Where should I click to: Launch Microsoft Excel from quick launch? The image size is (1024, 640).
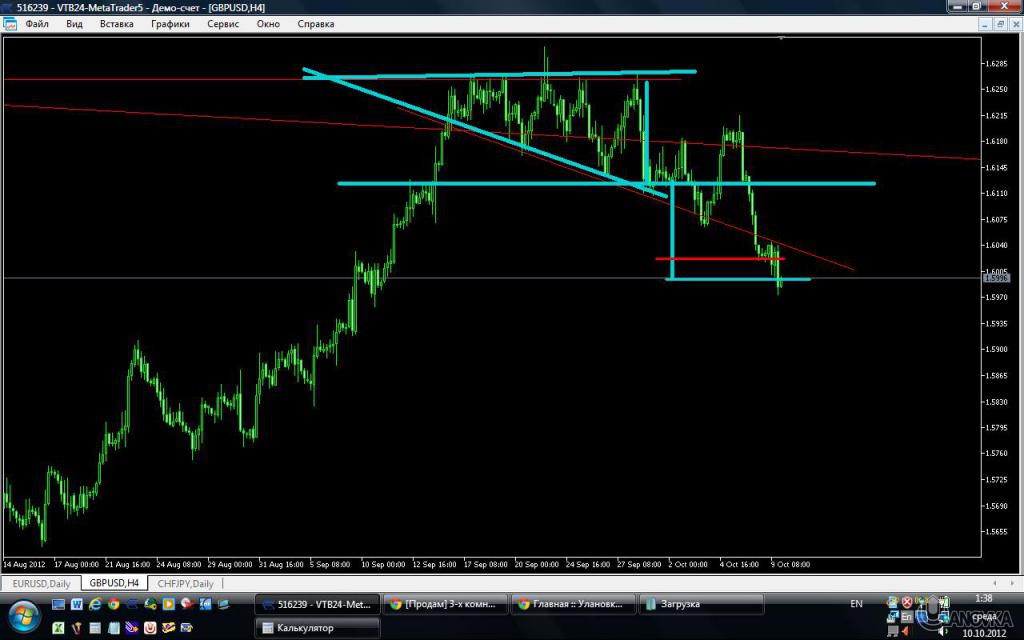[x=58, y=628]
